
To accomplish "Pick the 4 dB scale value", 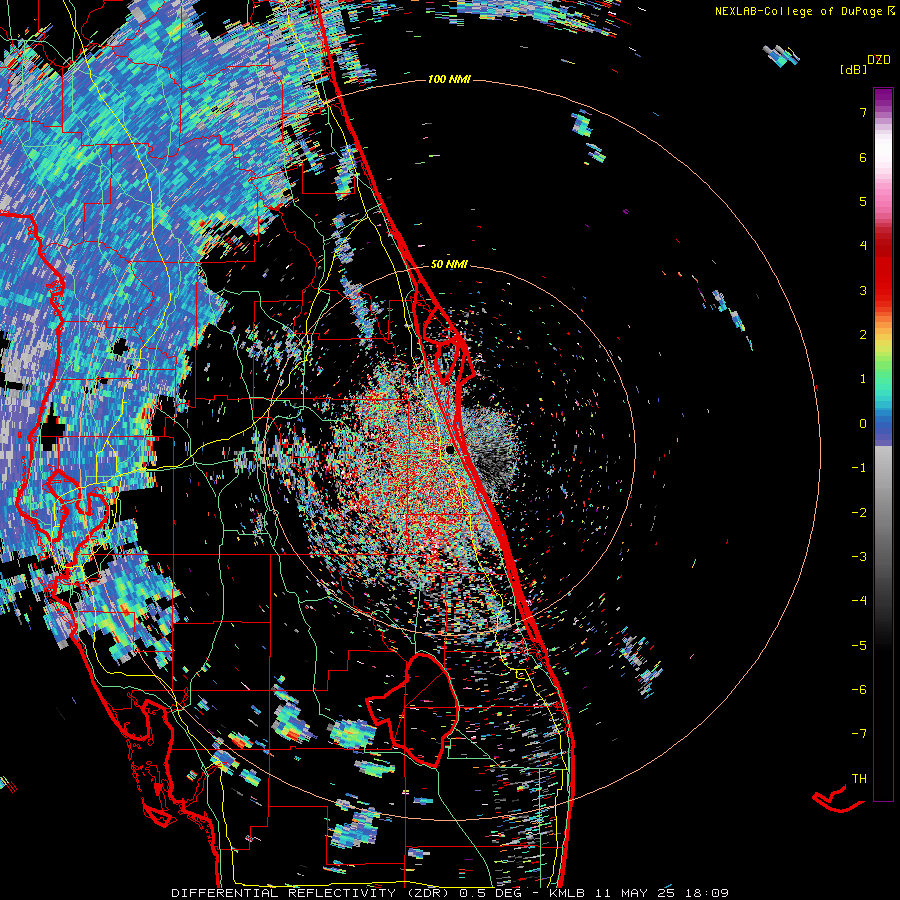I will pyautogui.click(x=863, y=246).
